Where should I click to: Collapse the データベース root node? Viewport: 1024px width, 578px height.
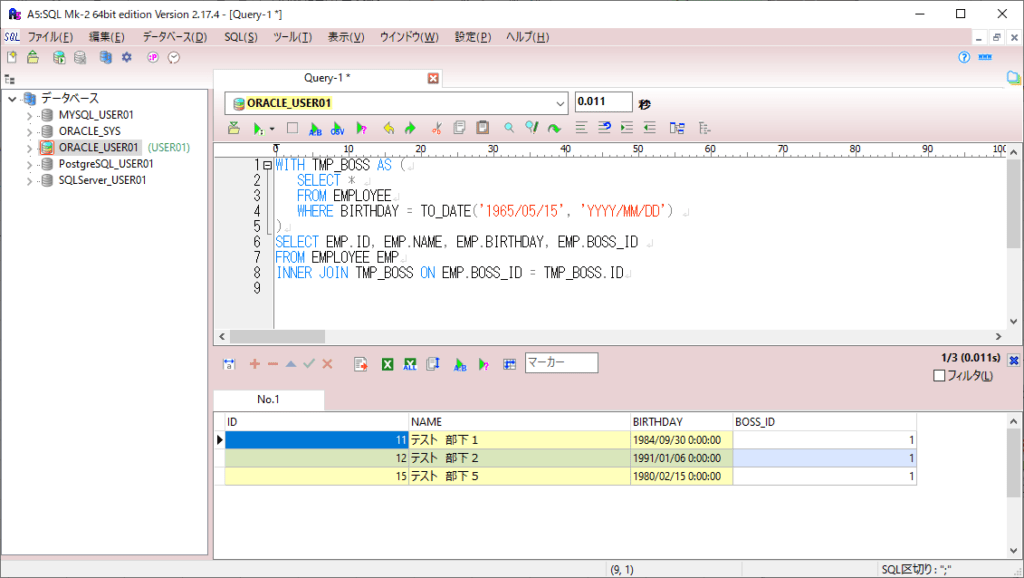point(11,98)
